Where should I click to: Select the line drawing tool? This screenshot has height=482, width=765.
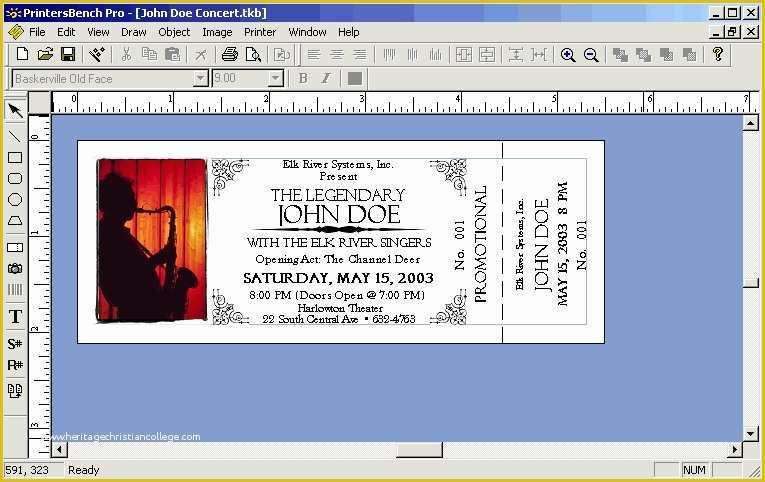pyautogui.click(x=15, y=136)
